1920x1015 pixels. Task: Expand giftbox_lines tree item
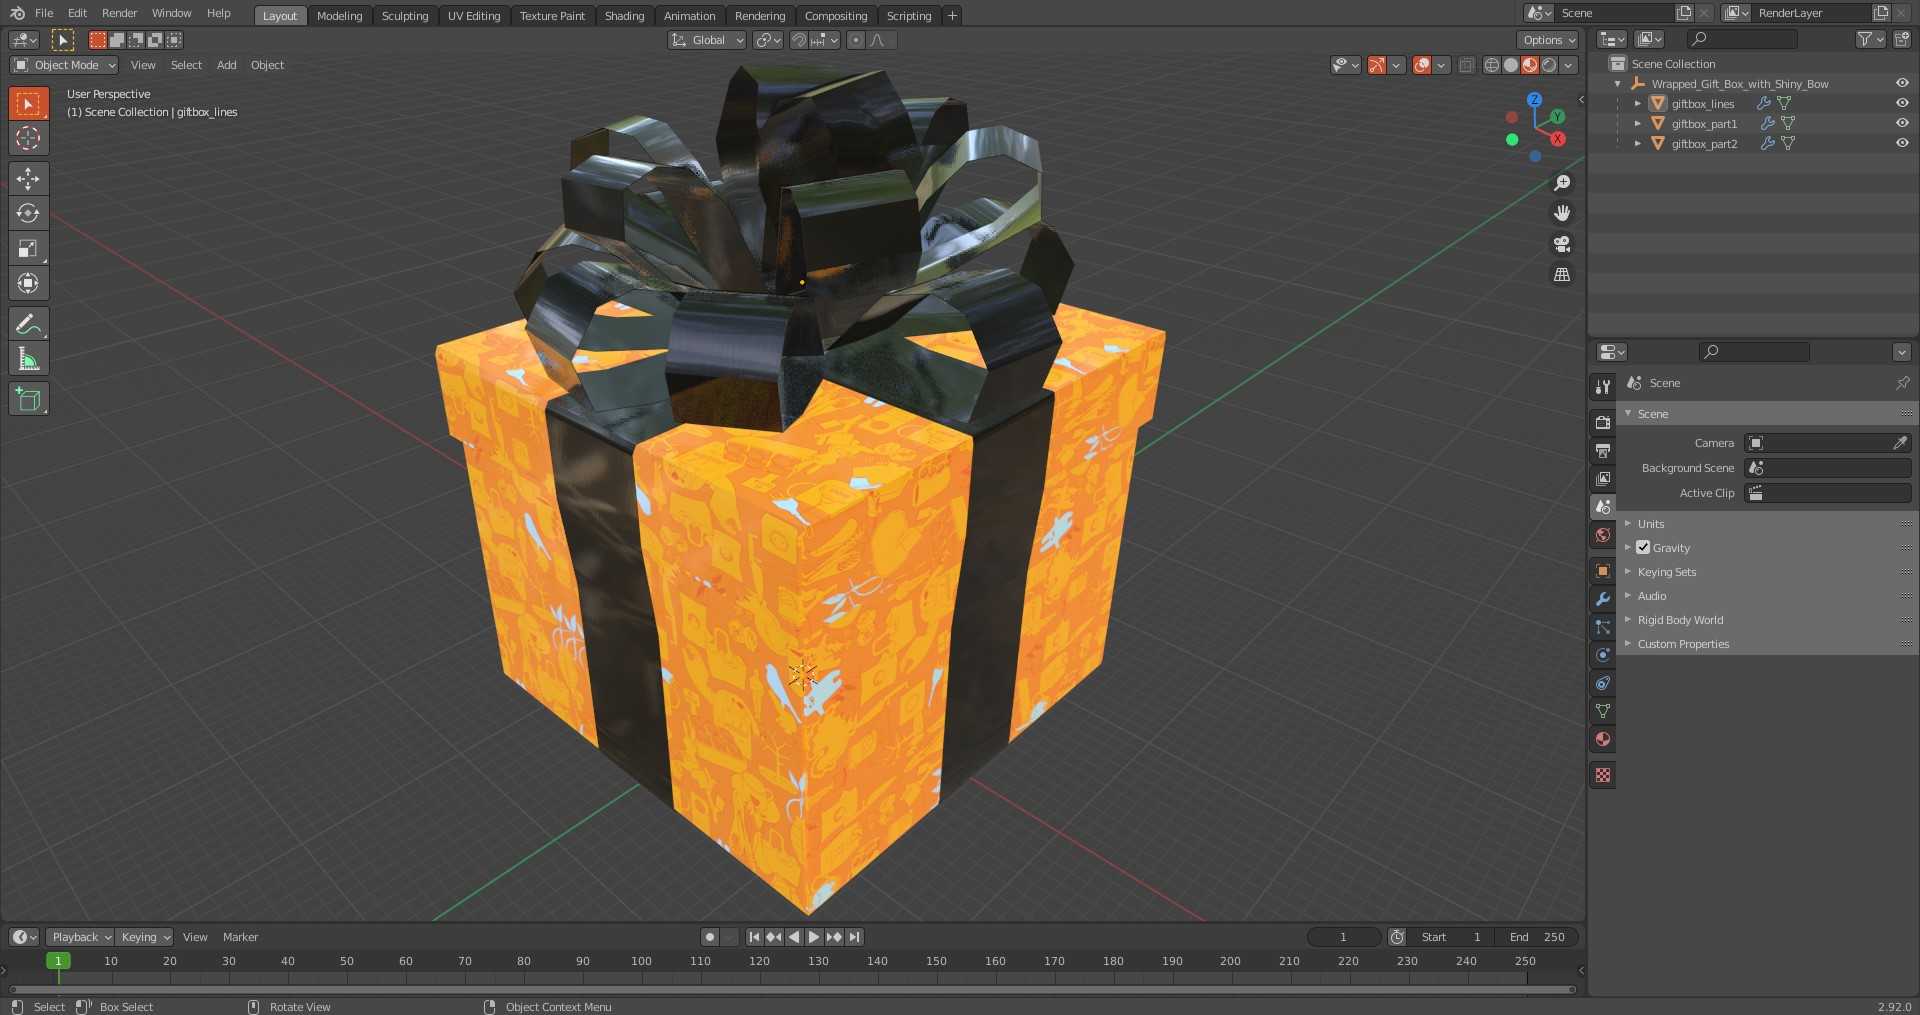coord(1637,103)
